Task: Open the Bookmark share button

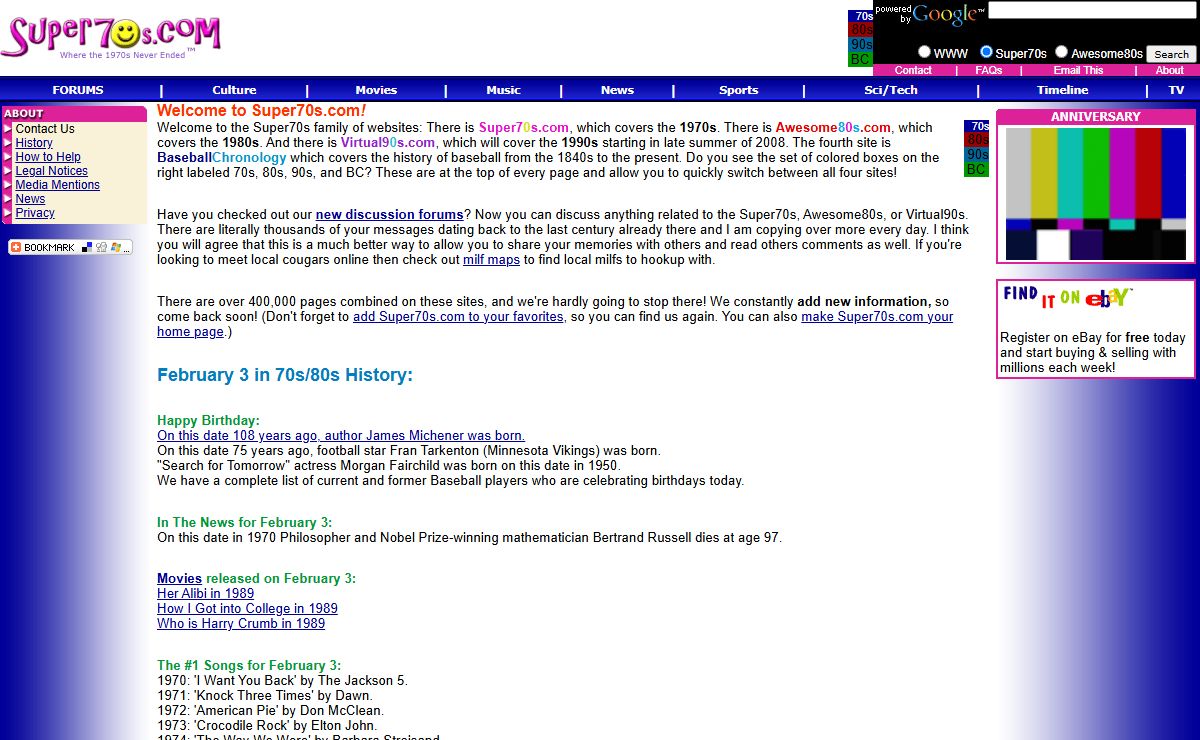Action: 70,247
